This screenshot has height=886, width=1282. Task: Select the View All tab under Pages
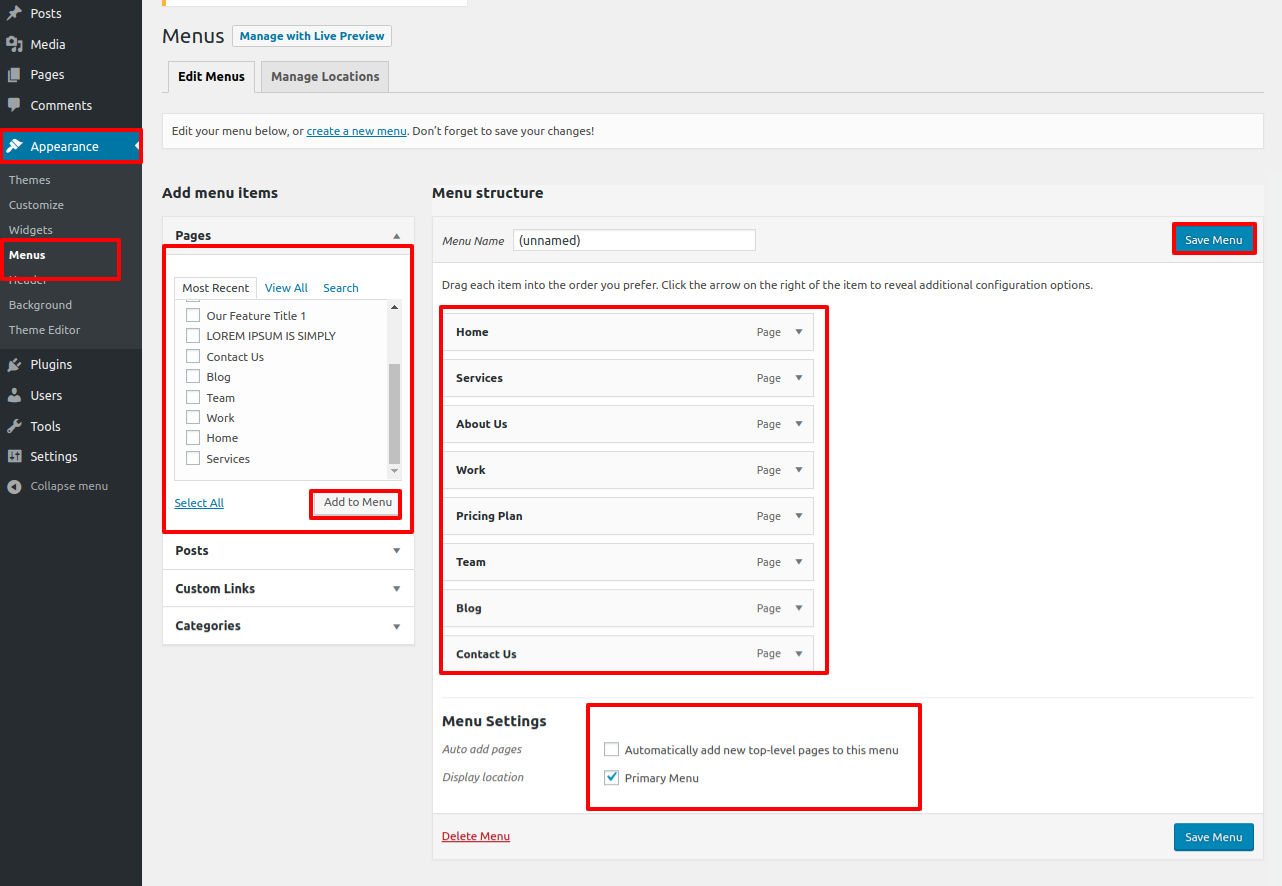(286, 288)
